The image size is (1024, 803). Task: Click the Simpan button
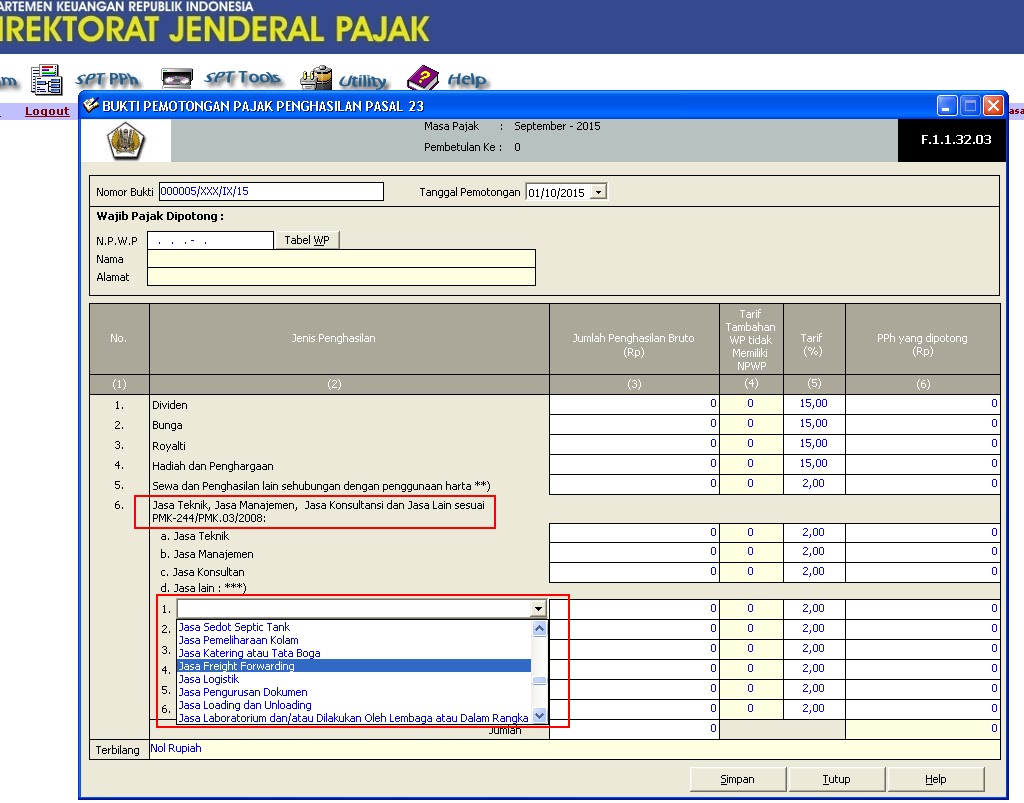tap(737, 779)
